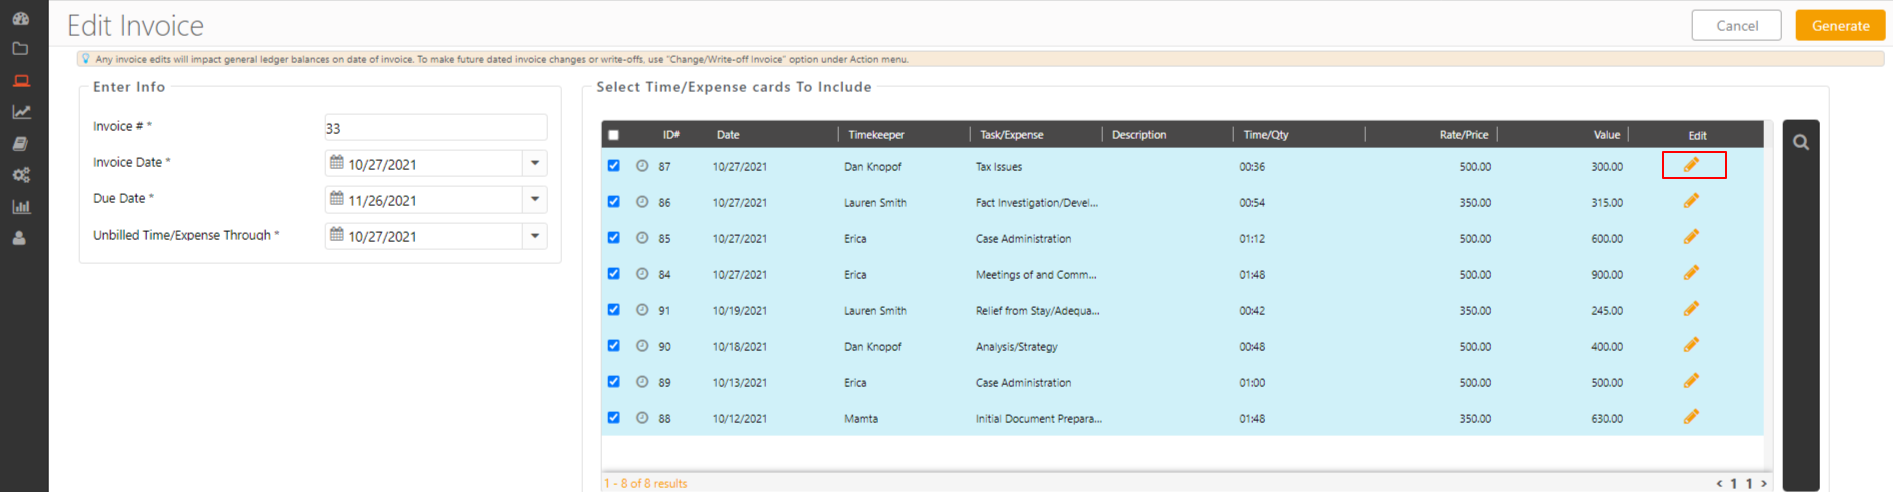
Task: Open the book icon in left sidebar
Action: tap(20, 144)
